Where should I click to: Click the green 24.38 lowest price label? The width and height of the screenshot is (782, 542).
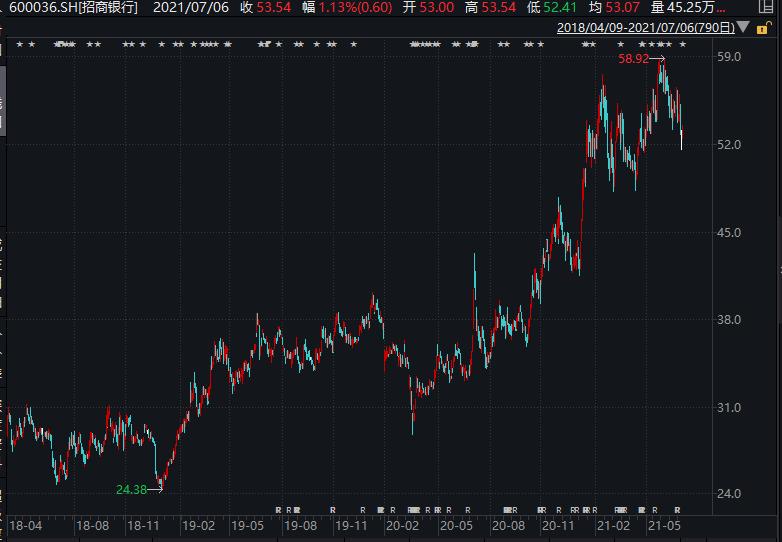(x=131, y=489)
